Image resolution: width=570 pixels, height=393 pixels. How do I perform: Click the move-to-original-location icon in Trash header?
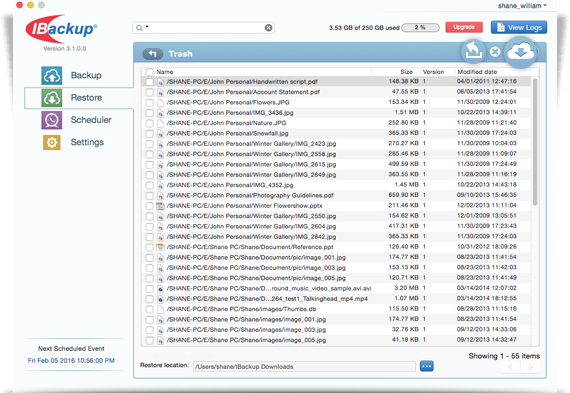click(x=473, y=52)
